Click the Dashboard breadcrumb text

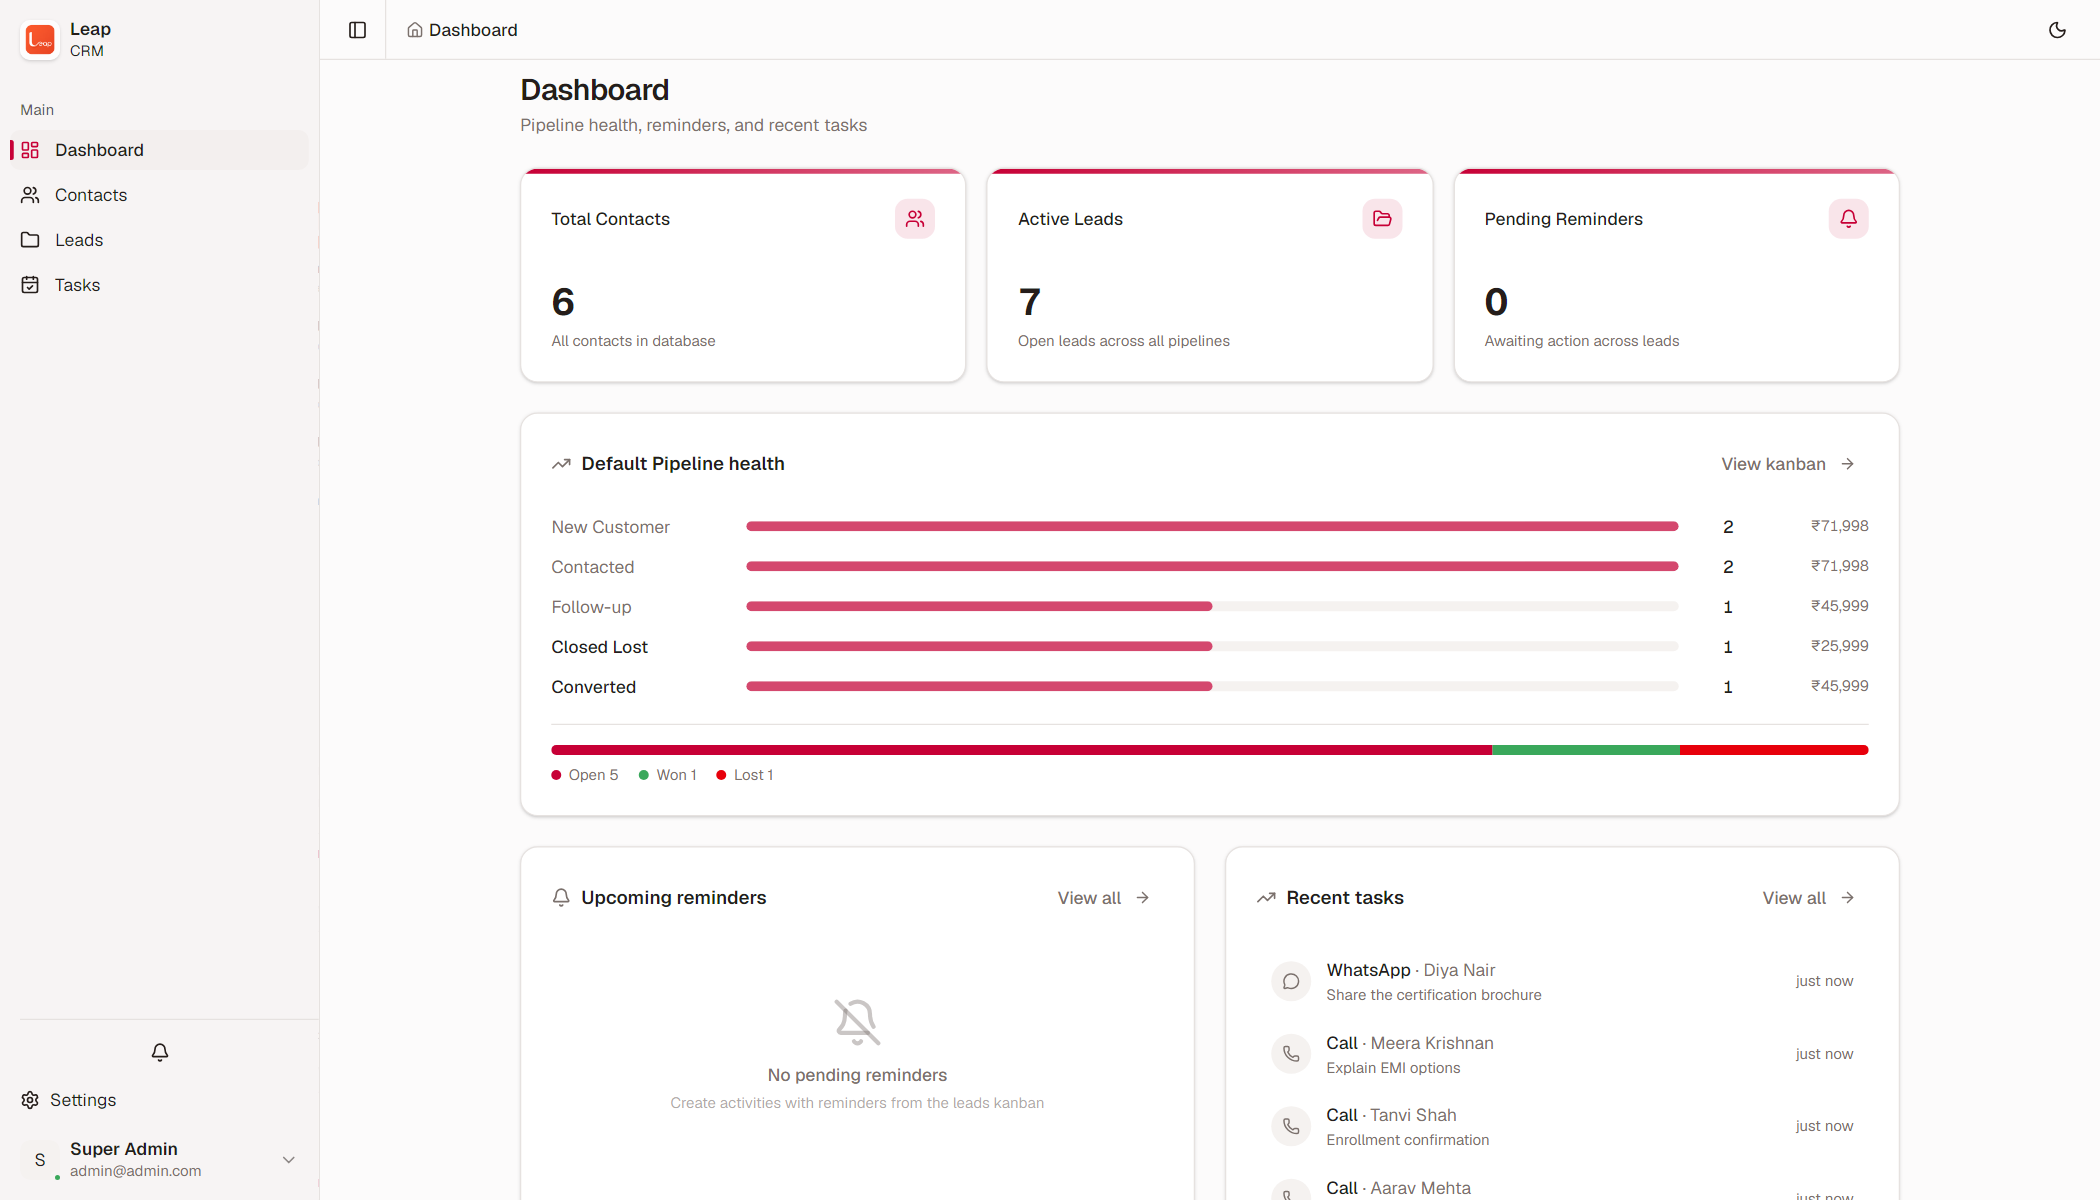point(473,30)
